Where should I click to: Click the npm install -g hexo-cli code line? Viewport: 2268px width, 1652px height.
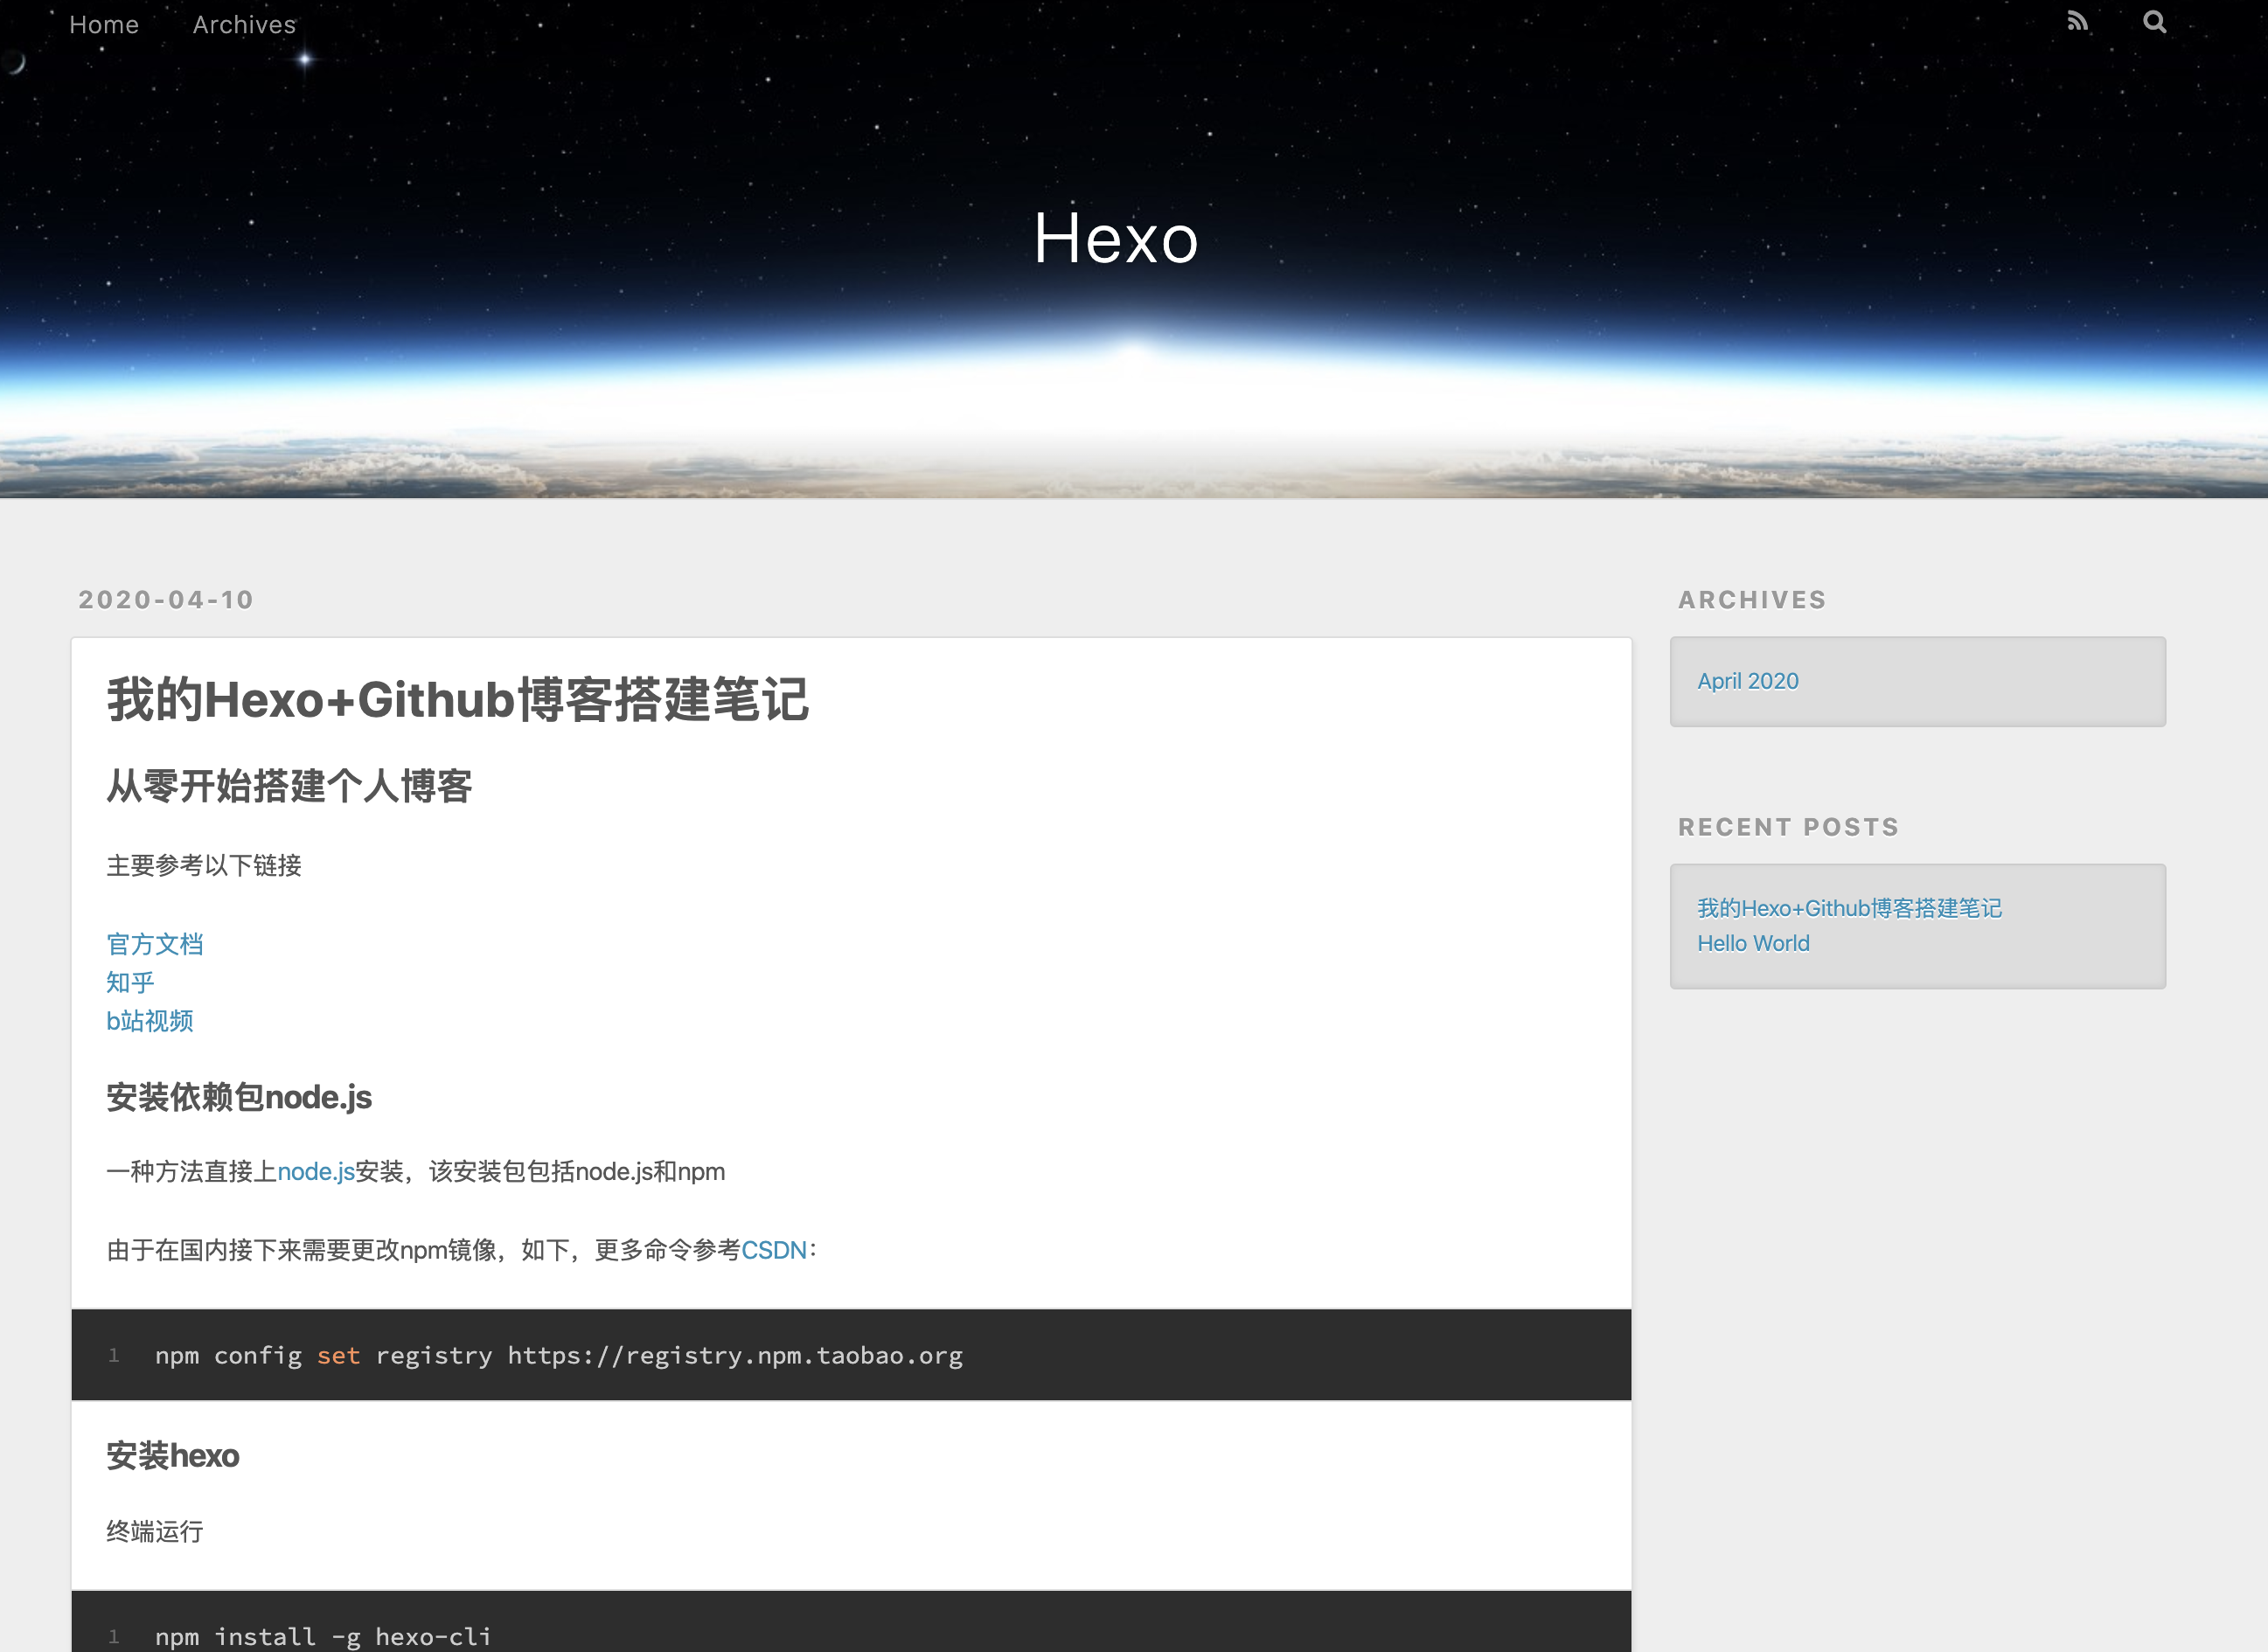[323, 1637]
